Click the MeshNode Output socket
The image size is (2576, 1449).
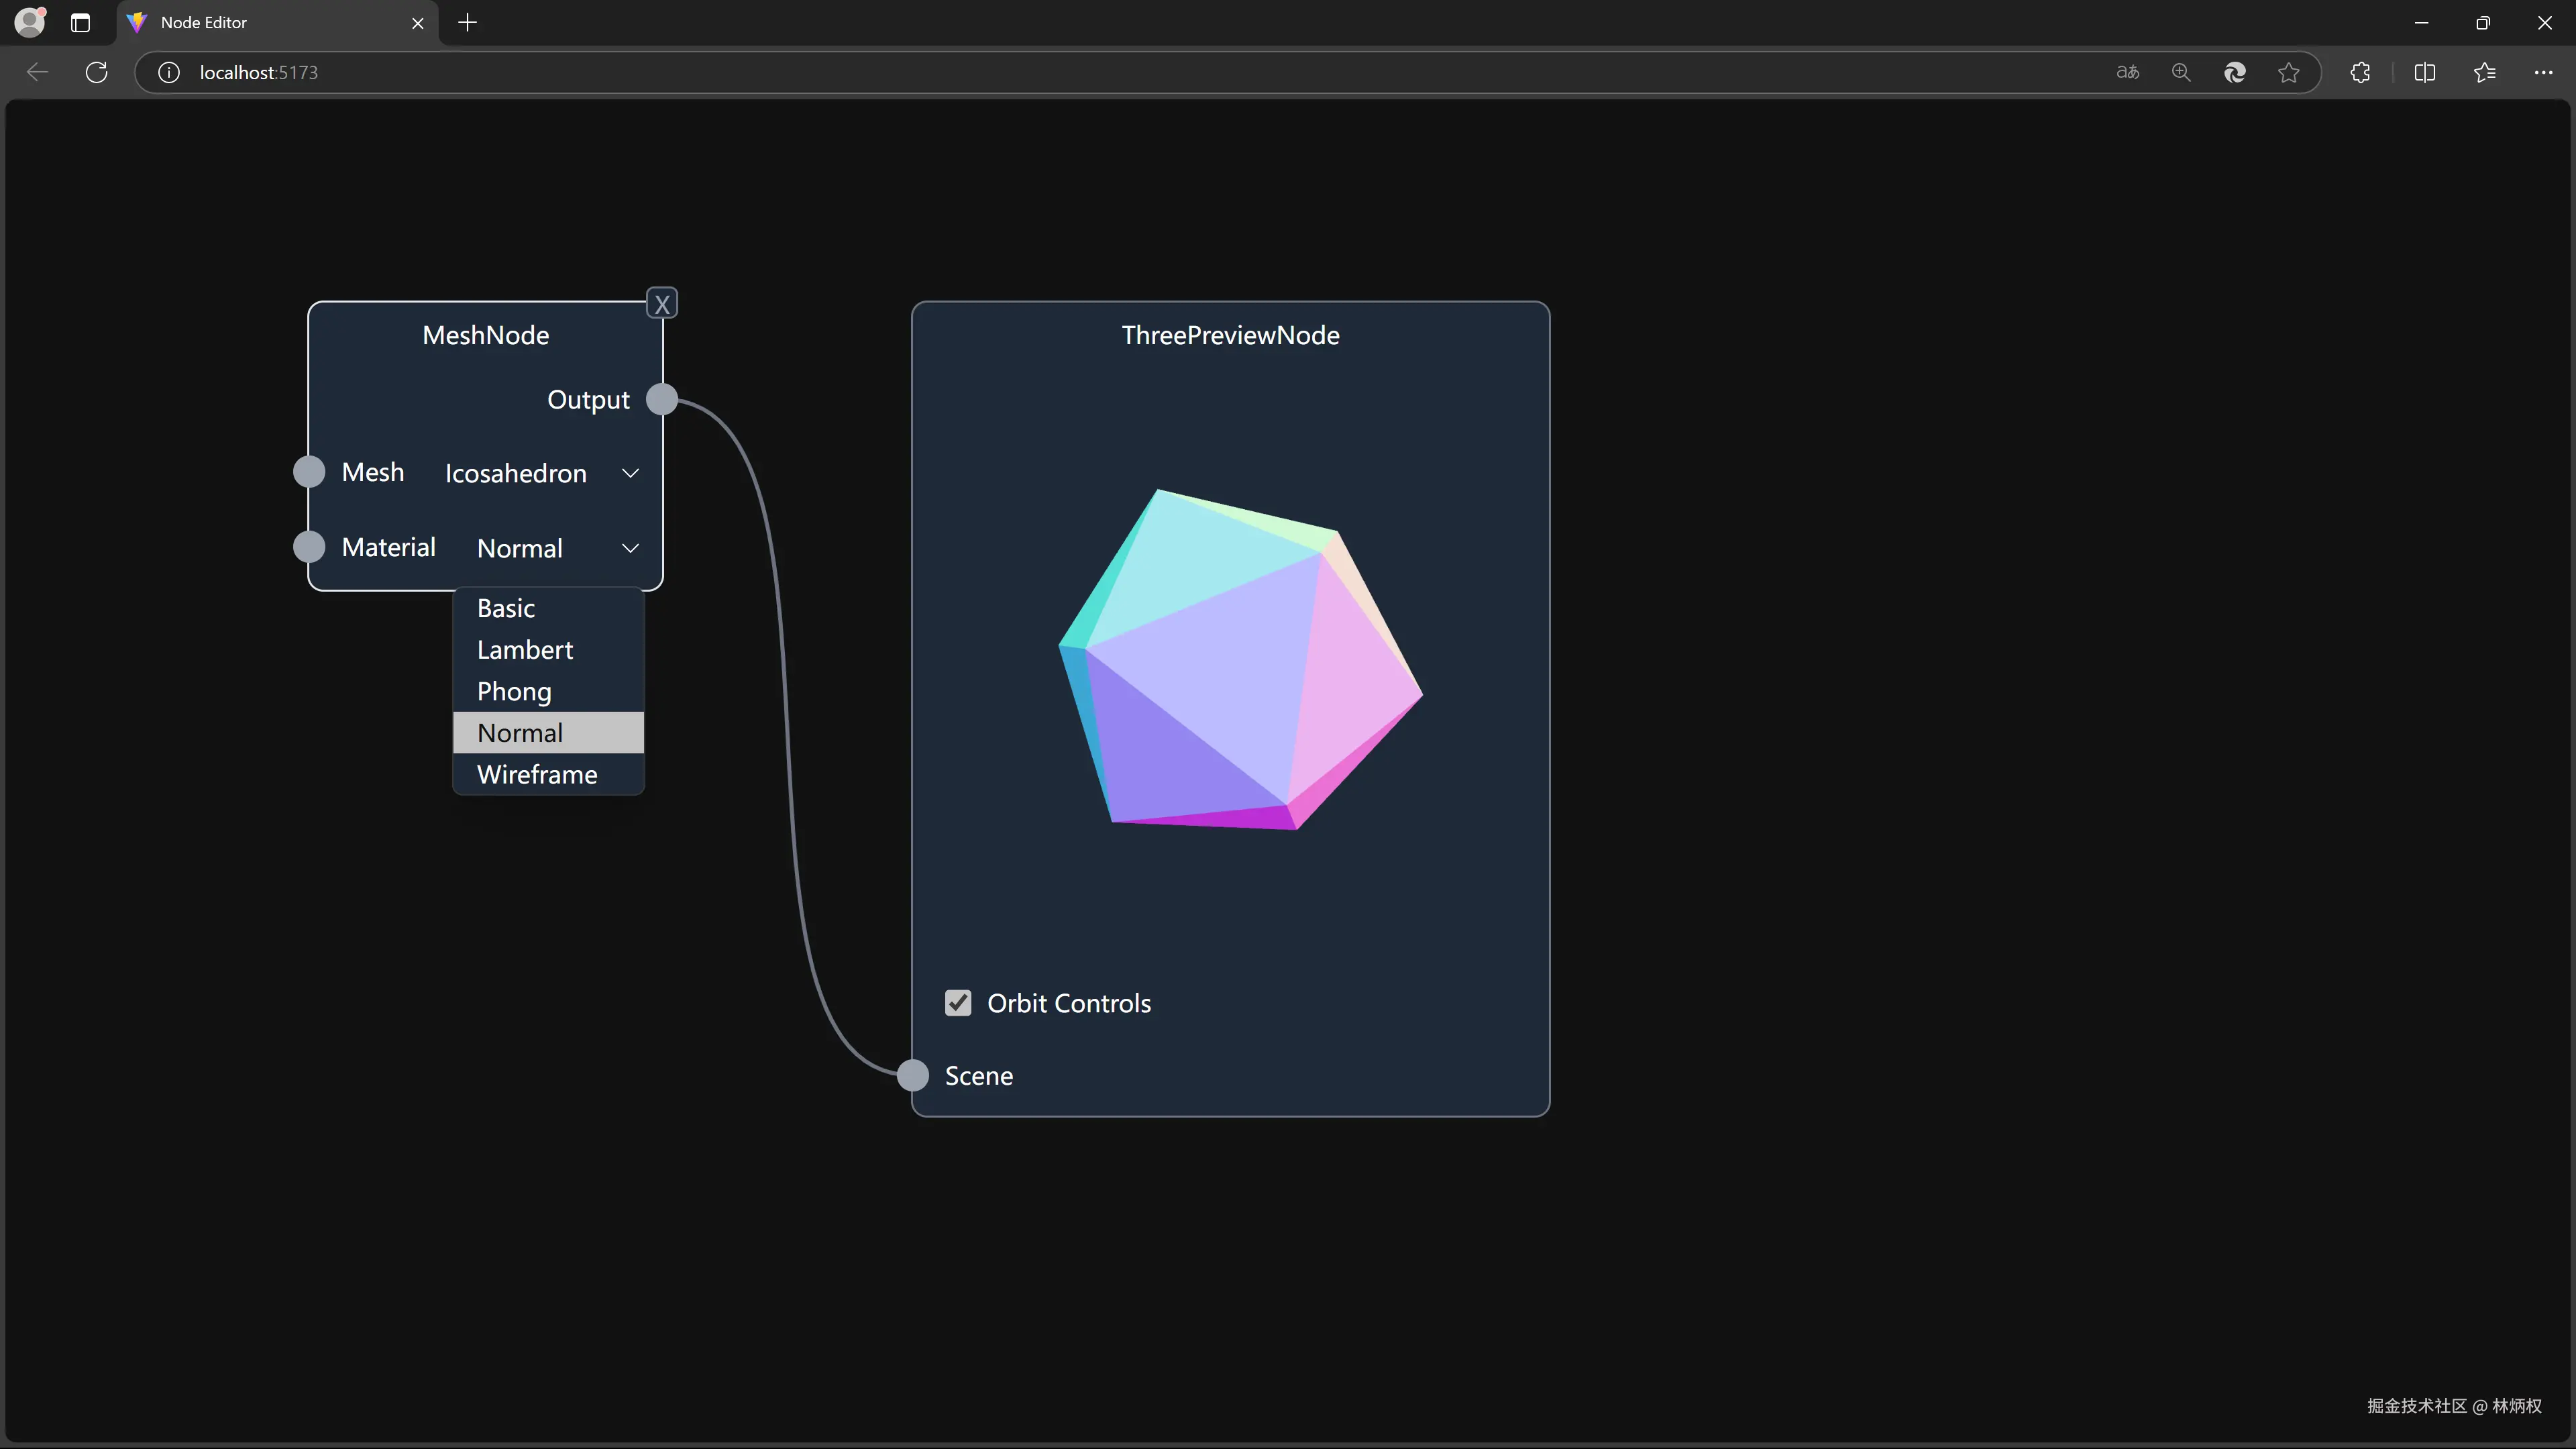[662, 399]
